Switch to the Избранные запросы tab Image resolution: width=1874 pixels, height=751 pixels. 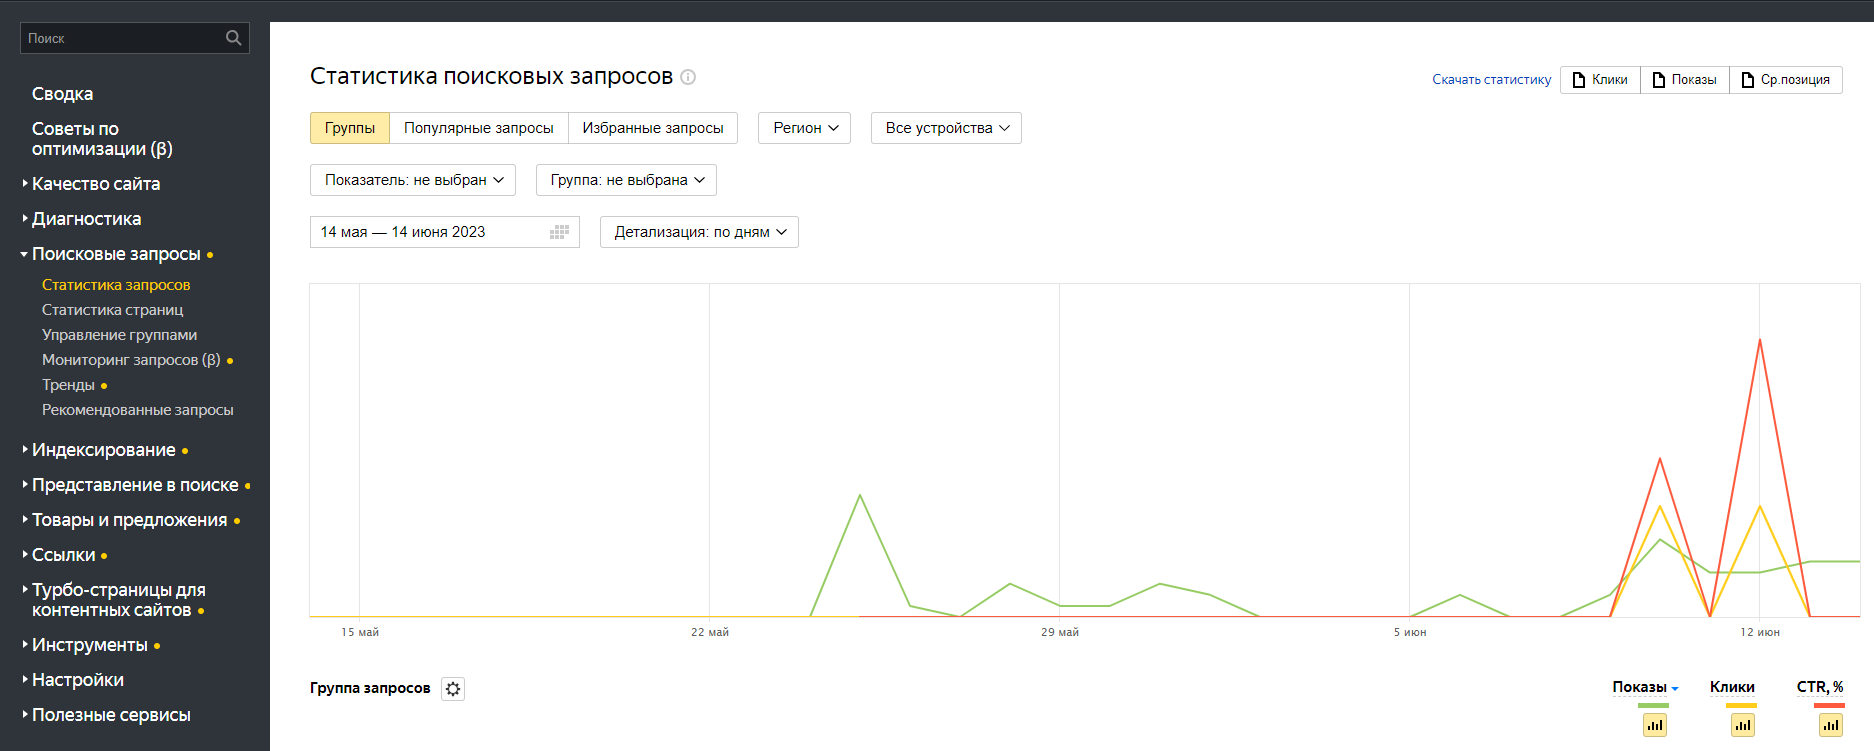pyautogui.click(x=652, y=128)
